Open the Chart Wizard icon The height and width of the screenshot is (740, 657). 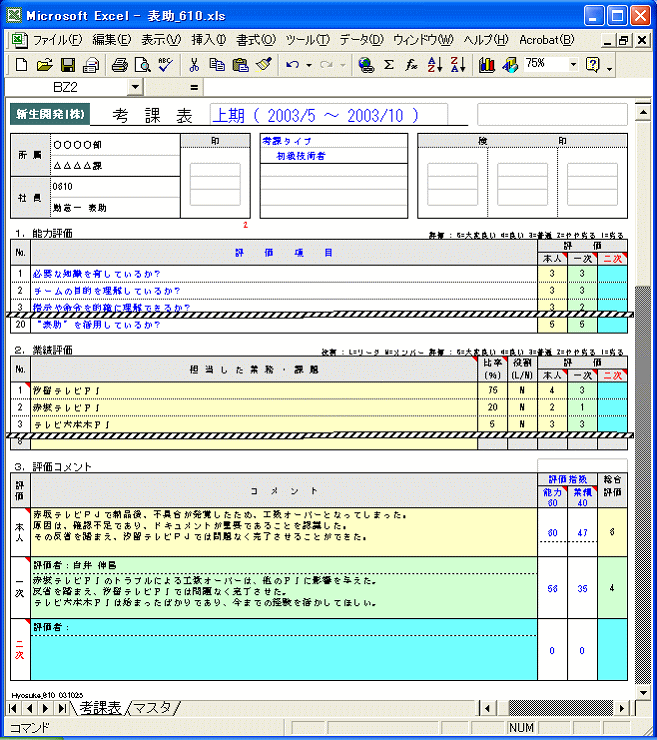tap(487, 65)
